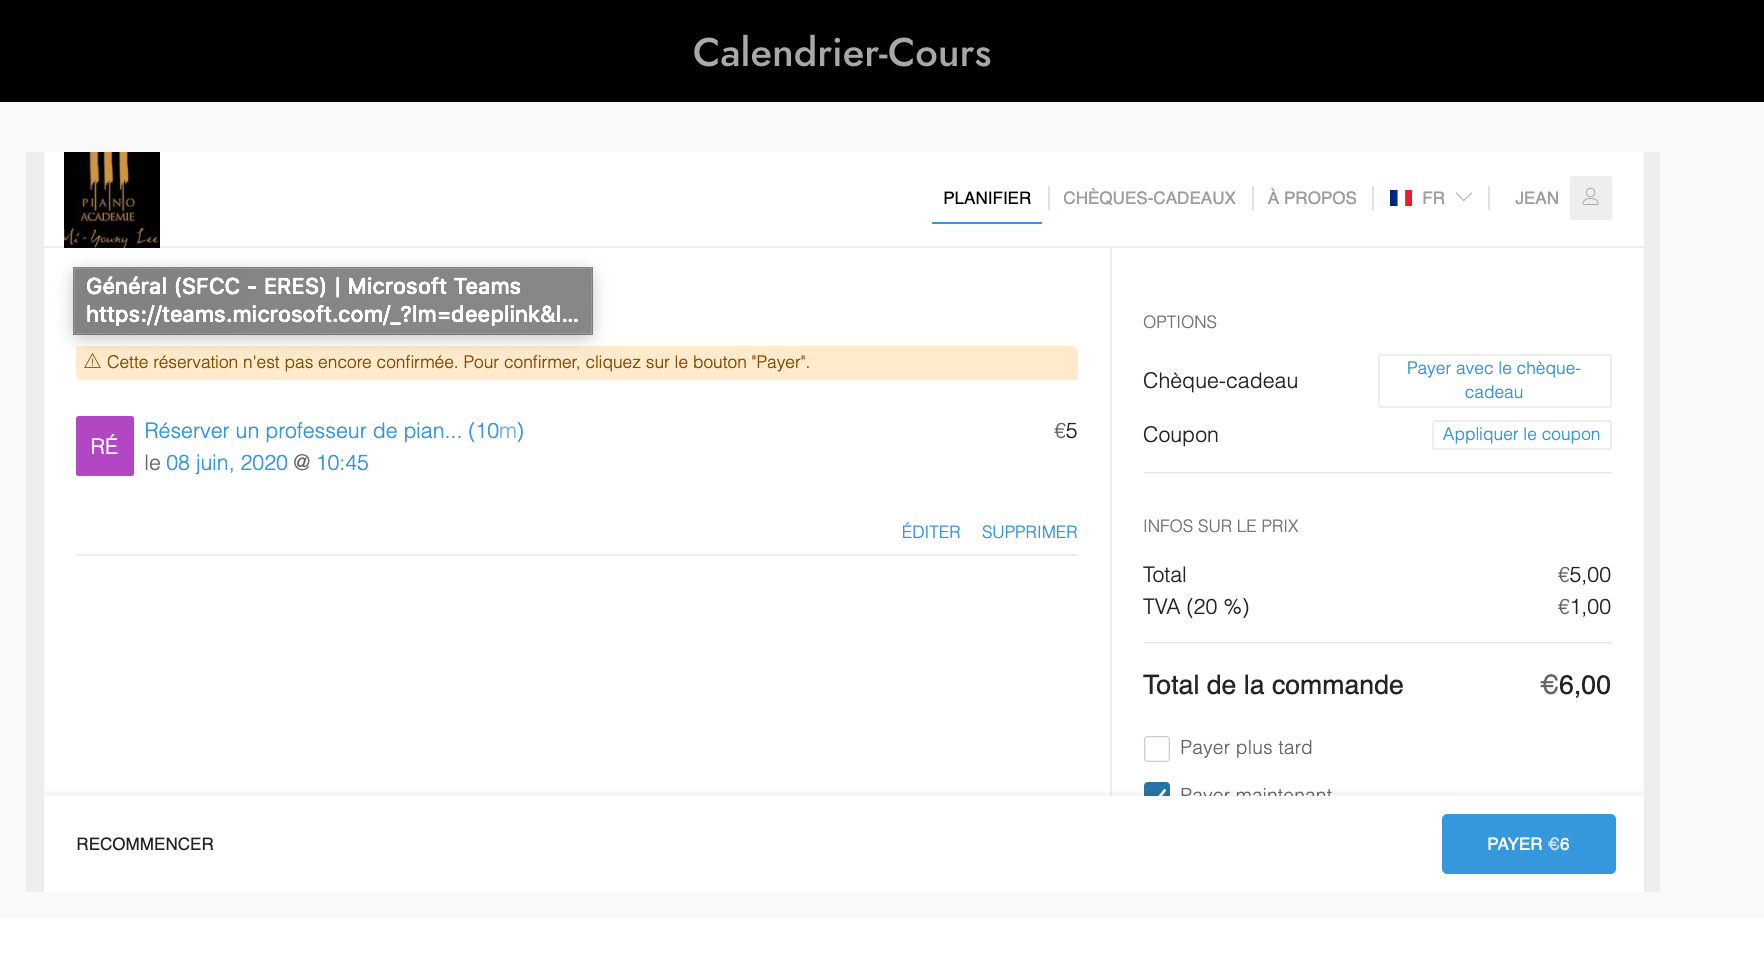Screen dimensions: 1764x962
Task: Open the Chèques-cadeaux tab
Action: [1149, 198]
